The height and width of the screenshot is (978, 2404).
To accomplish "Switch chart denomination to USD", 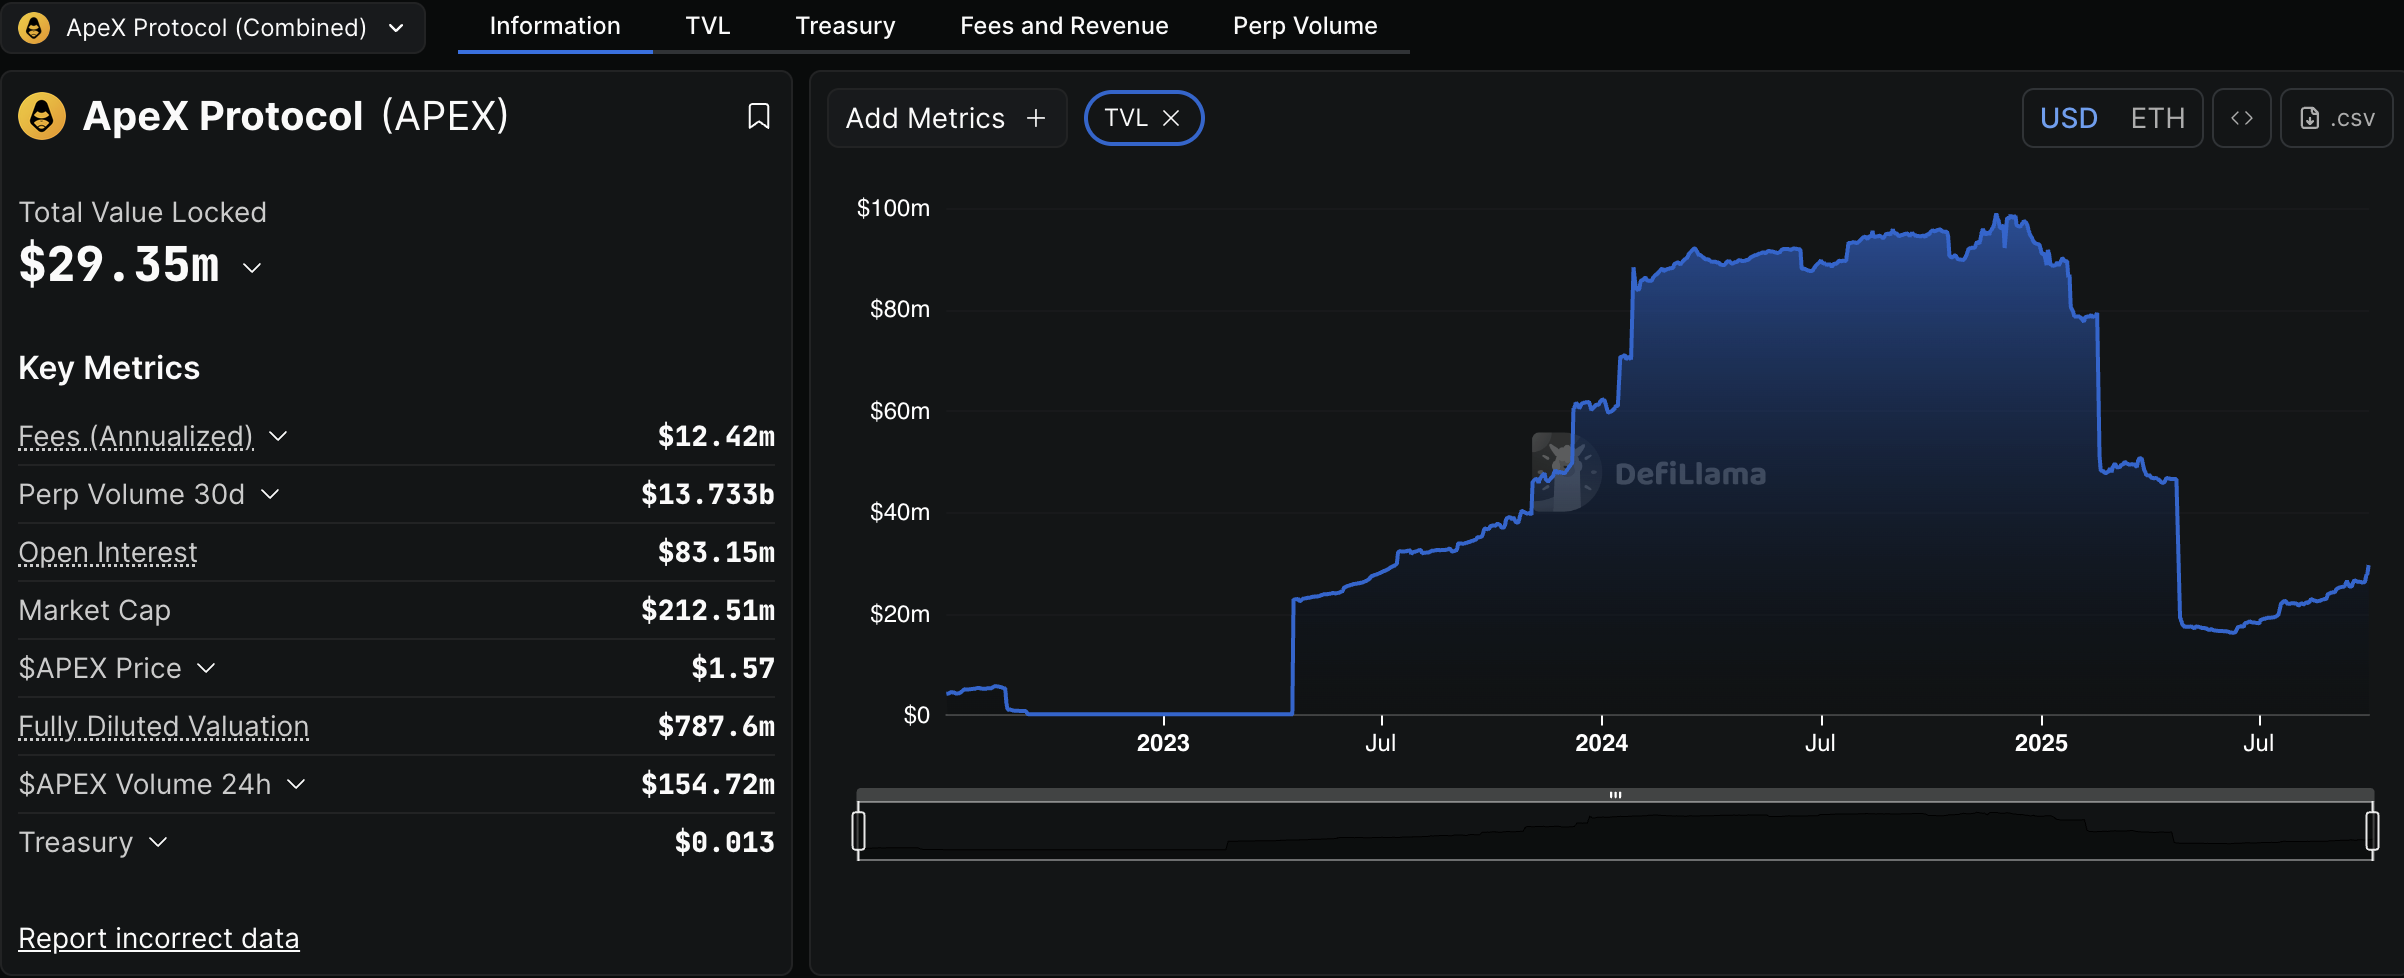I will (2069, 118).
